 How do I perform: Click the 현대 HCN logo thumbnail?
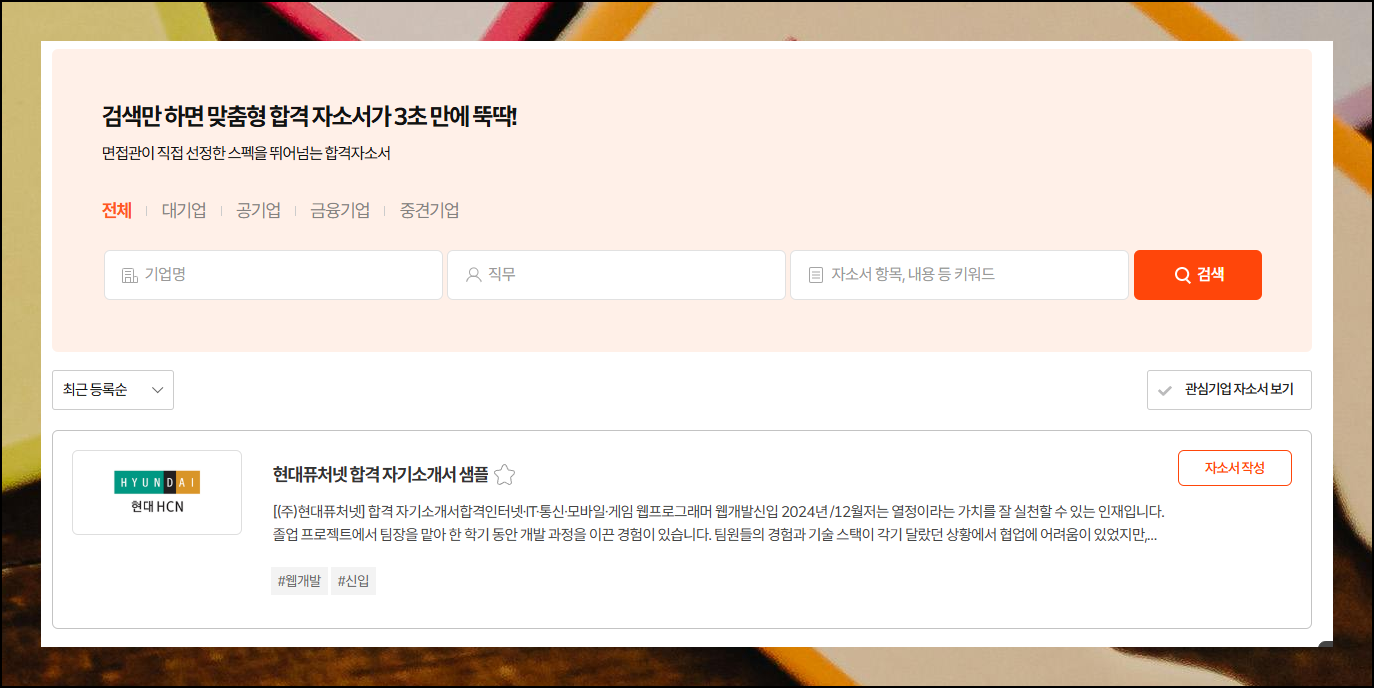157,492
